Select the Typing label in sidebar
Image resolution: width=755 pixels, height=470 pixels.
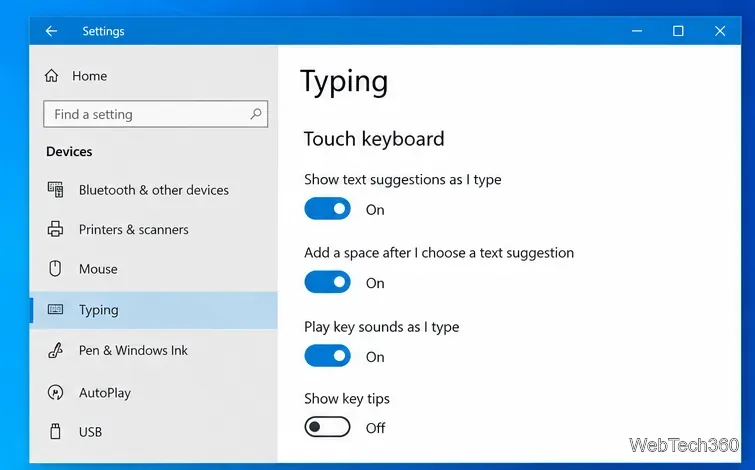point(99,310)
